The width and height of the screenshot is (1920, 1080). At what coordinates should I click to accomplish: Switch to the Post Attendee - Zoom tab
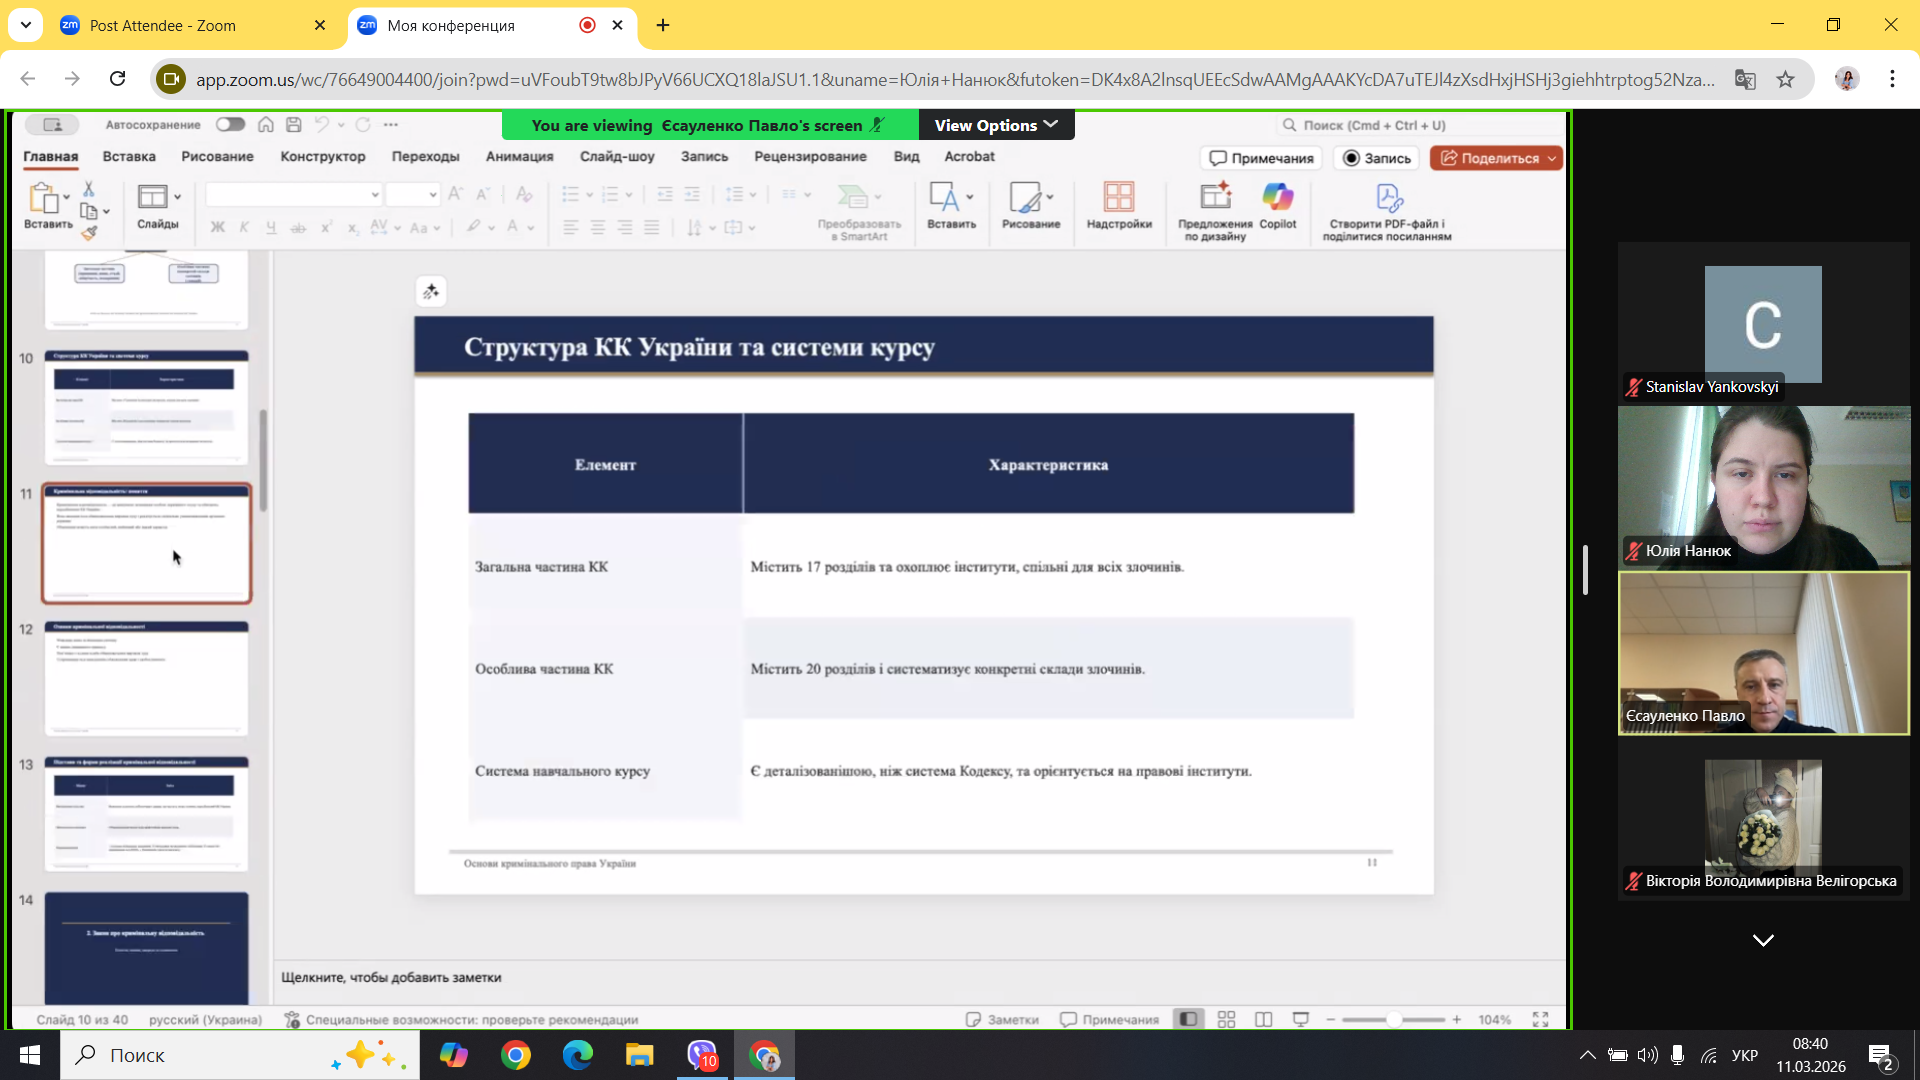click(x=163, y=25)
